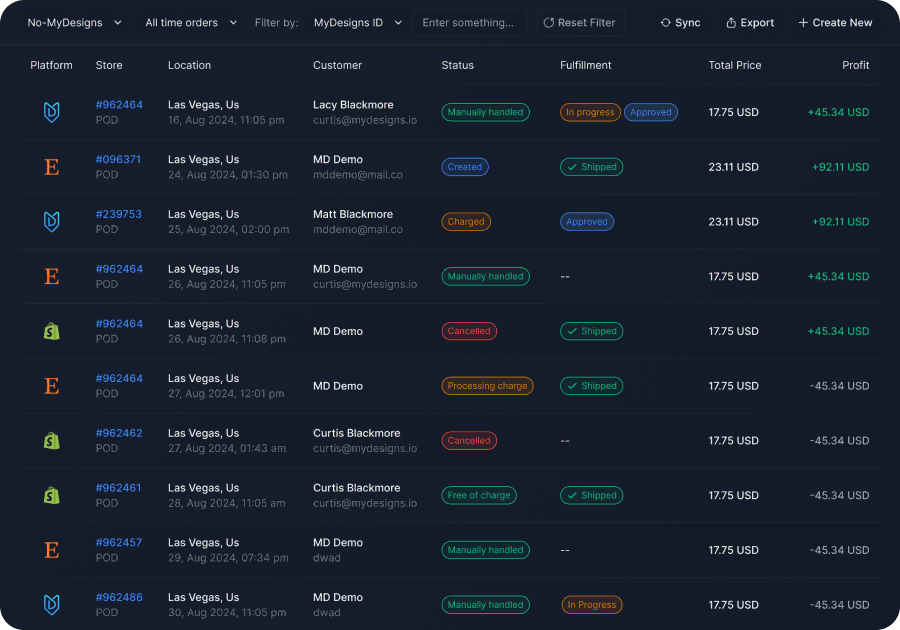
Task: Expand the All time orders dropdown
Action: point(191,23)
